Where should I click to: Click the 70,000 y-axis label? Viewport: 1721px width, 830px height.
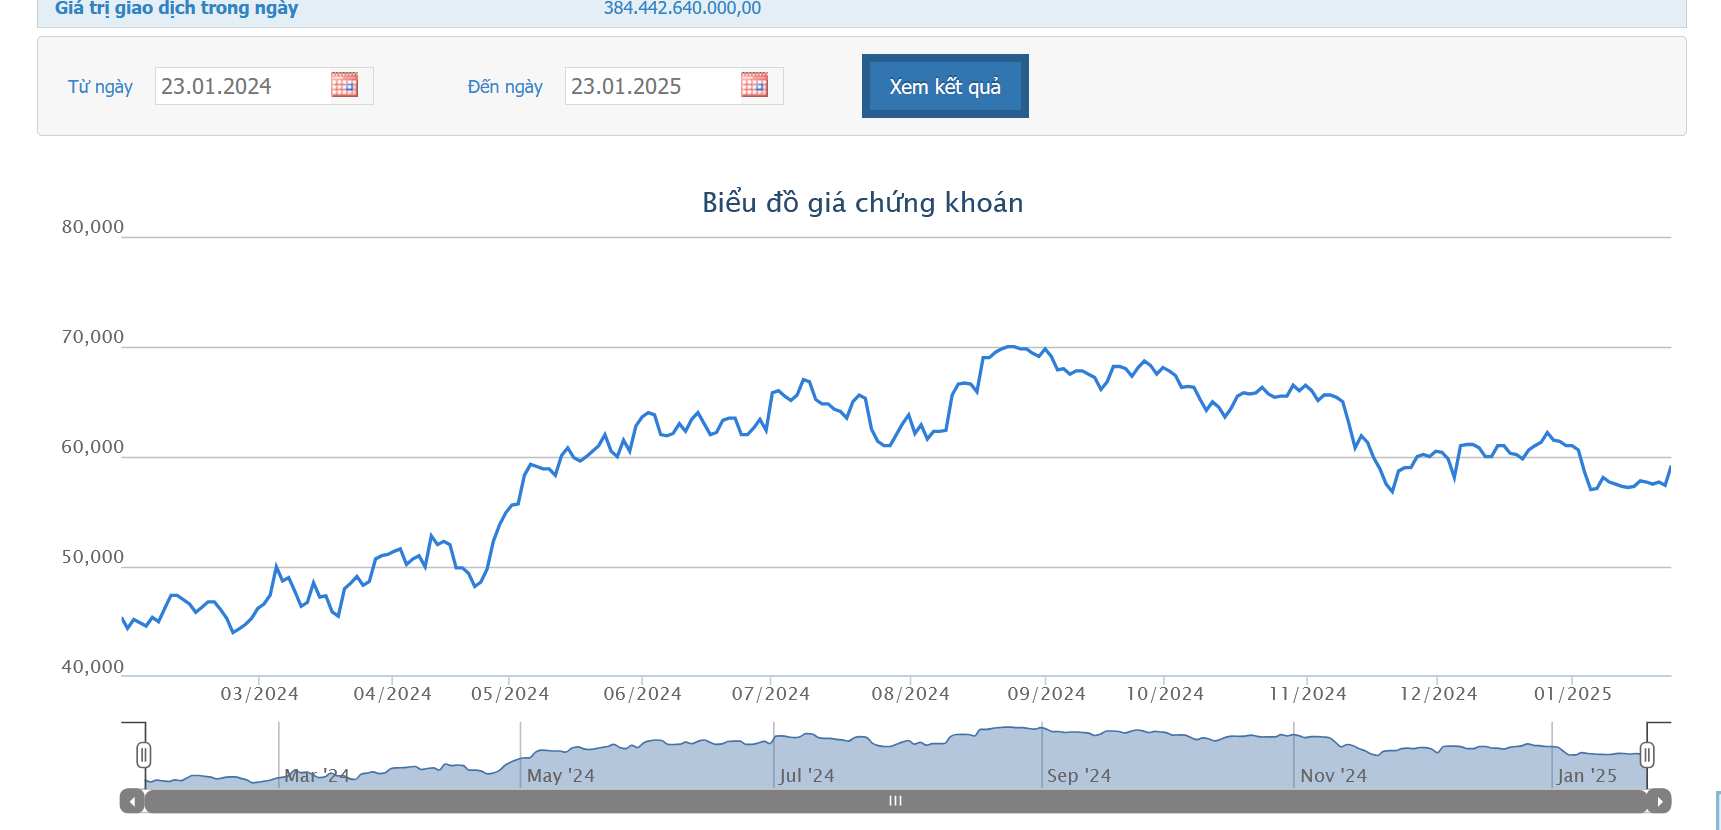point(93,337)
